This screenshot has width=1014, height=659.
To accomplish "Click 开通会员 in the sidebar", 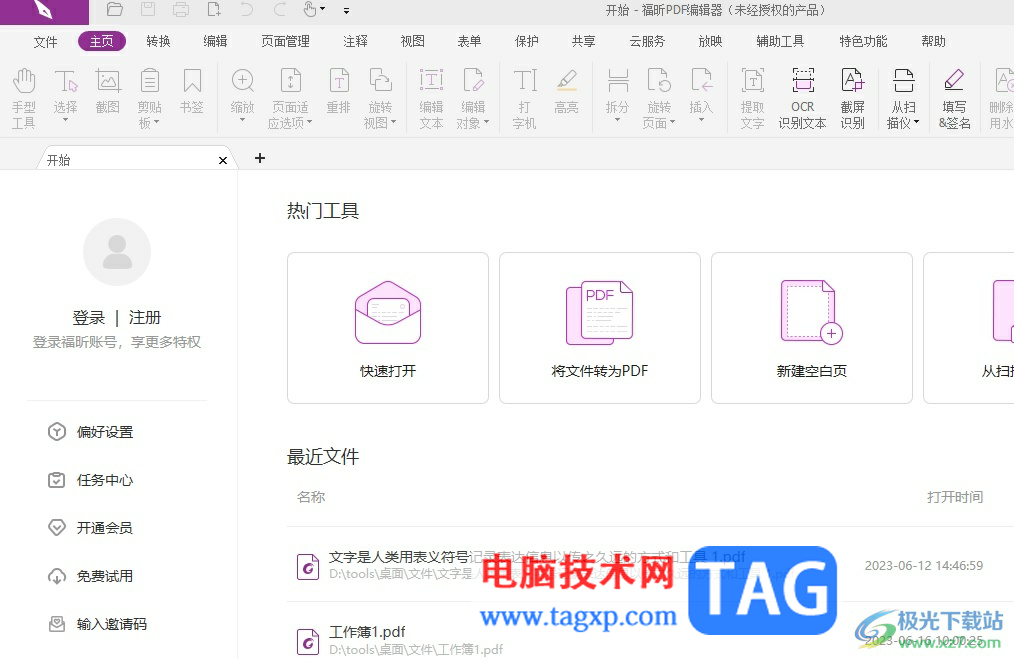I will (x=91, y=528).
